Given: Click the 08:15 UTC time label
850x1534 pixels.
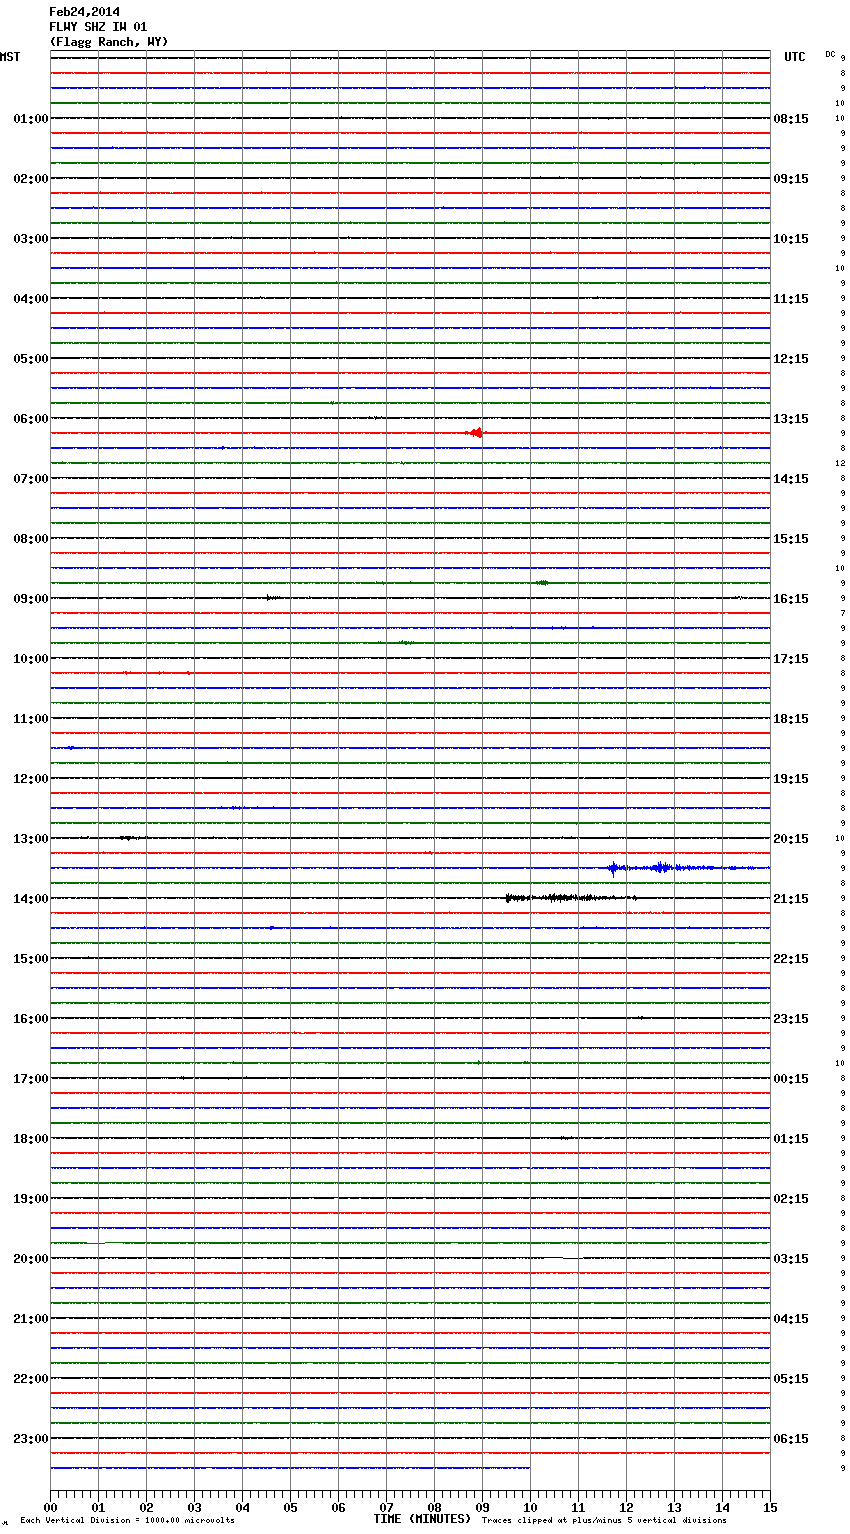Looking at the screenshot, I should click(791, 119).
